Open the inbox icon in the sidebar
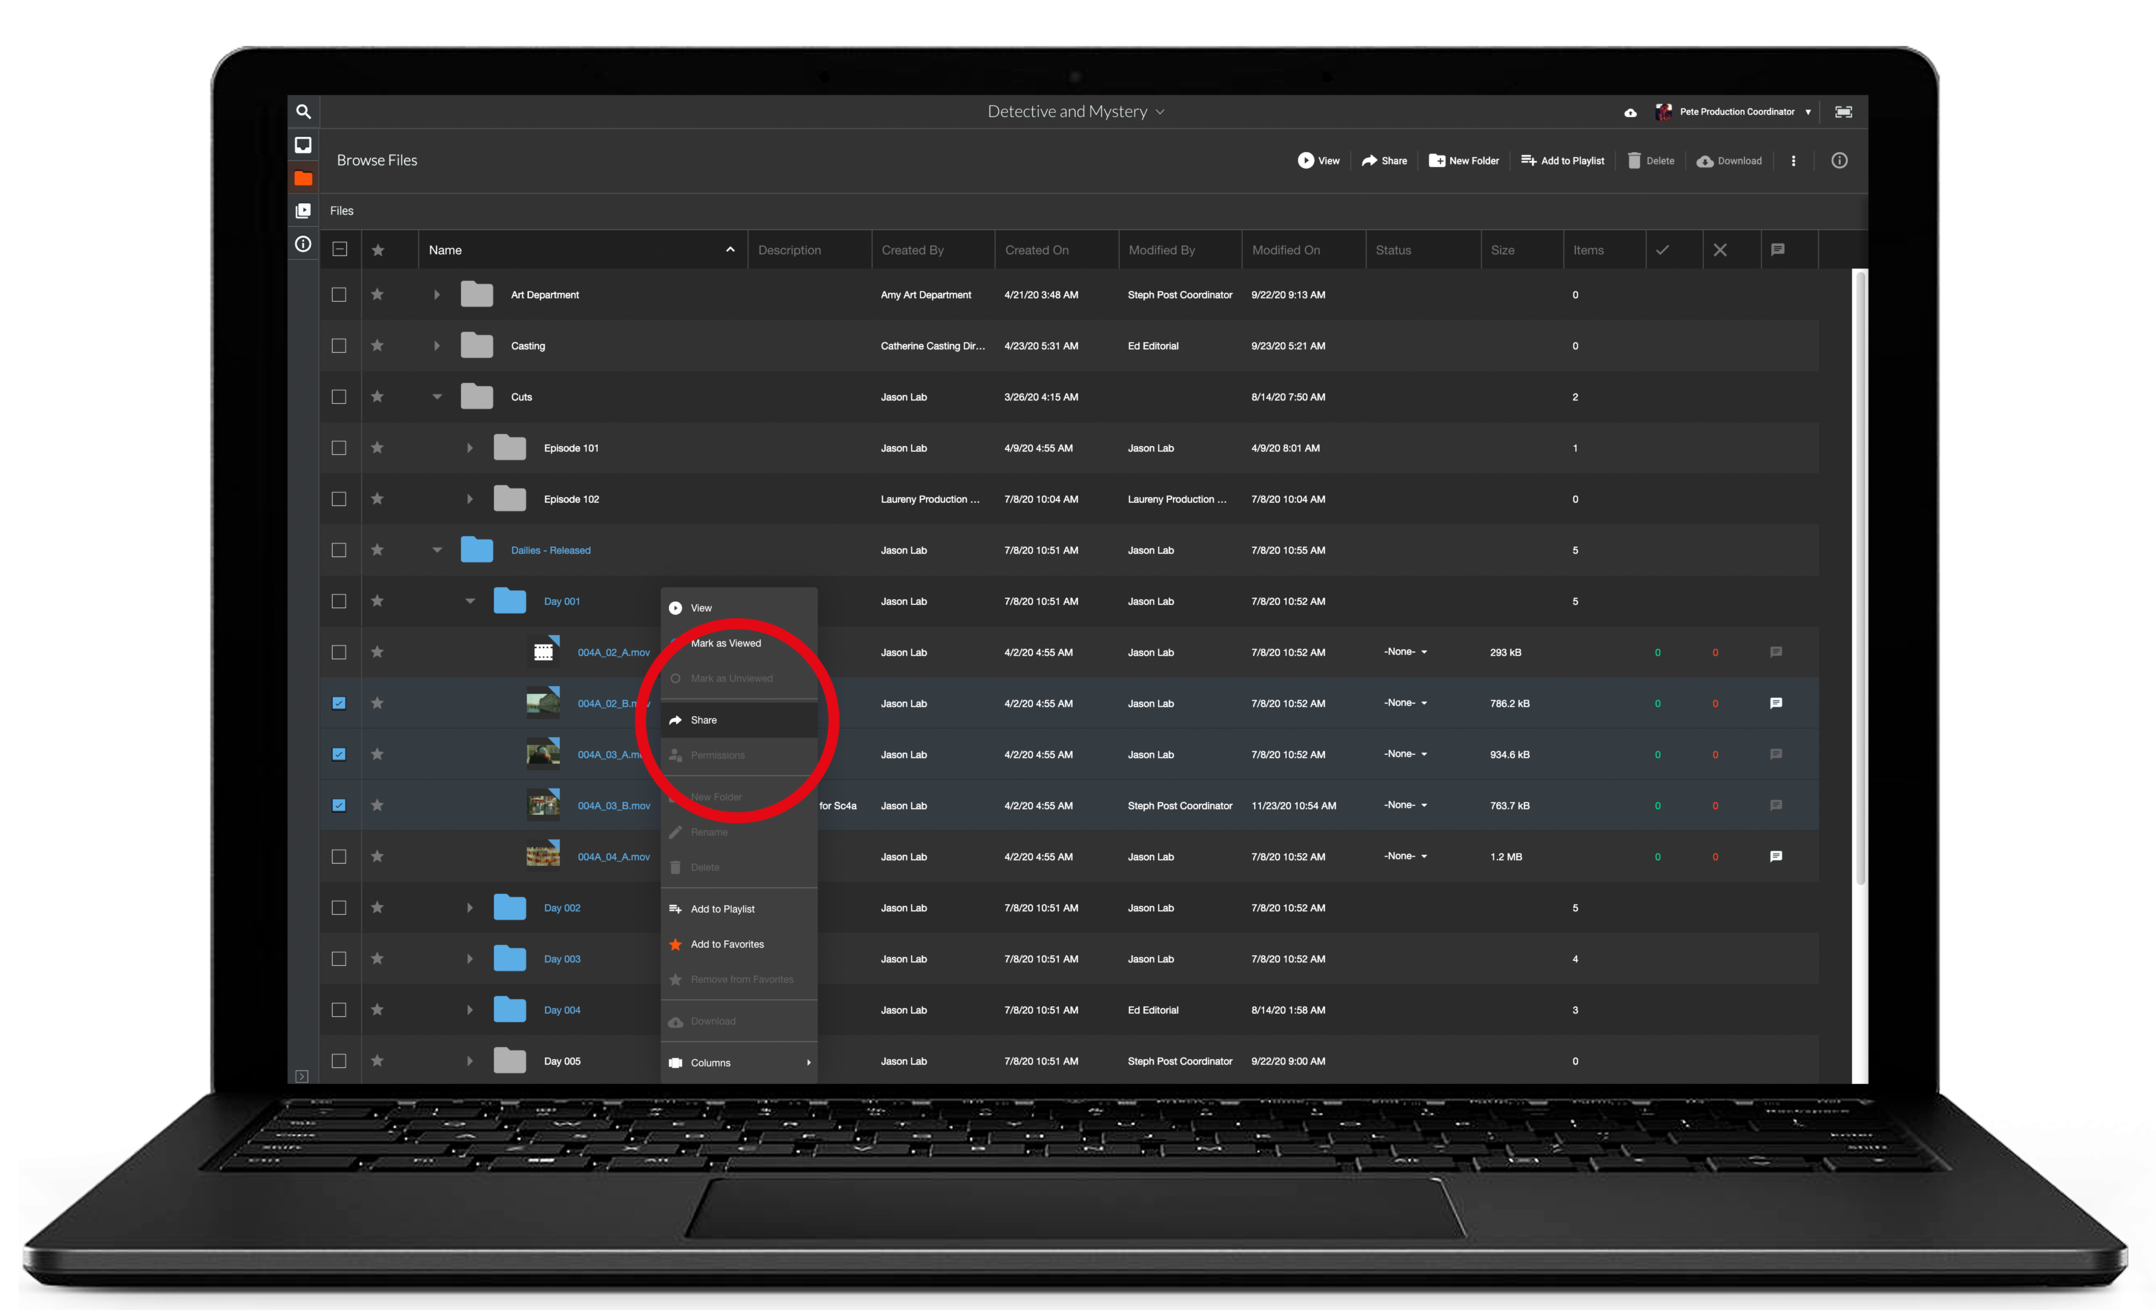Screen dimensions: 2156x1310 [303, 145]
